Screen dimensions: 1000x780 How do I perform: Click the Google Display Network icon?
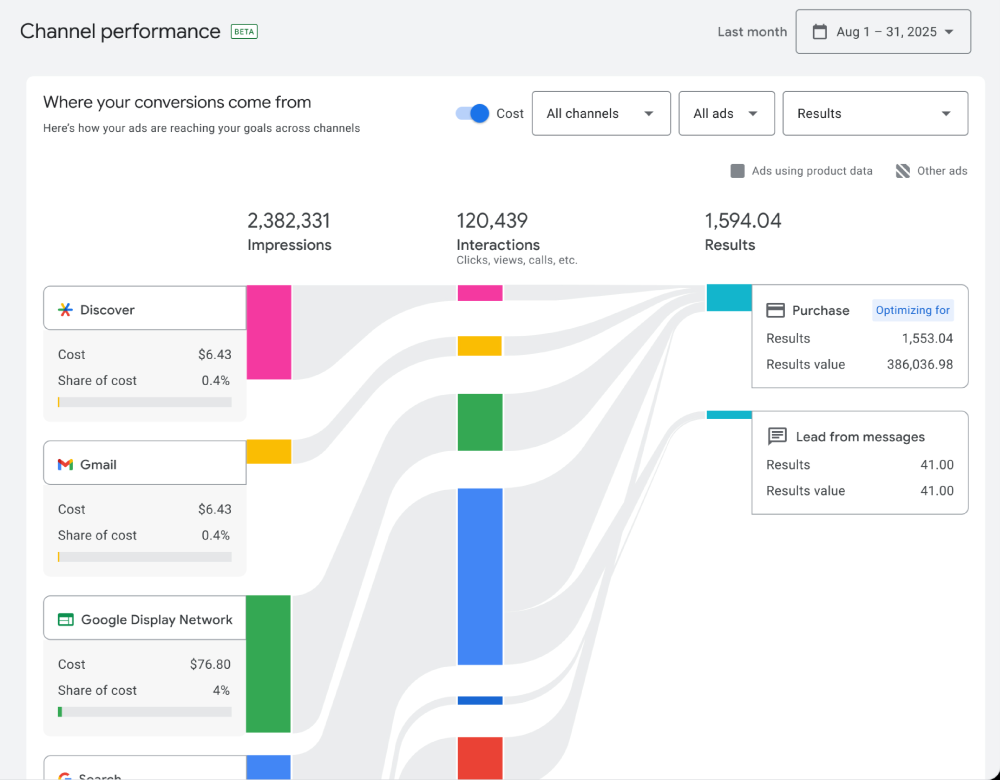[x=65, y=618]
